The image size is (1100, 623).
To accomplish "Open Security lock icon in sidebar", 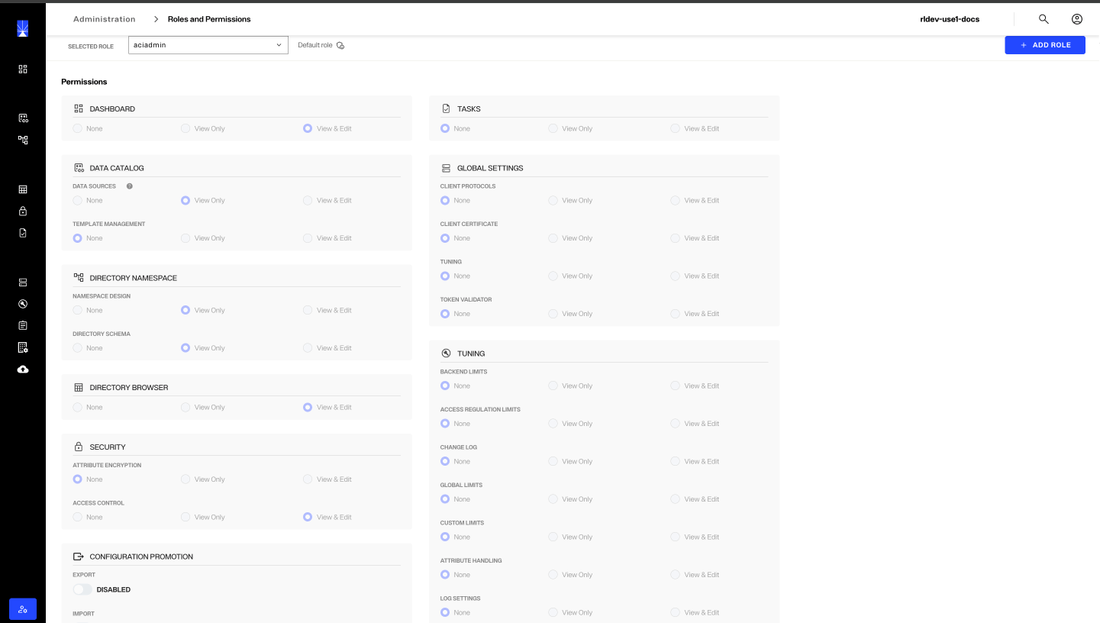I will point(22,211).
